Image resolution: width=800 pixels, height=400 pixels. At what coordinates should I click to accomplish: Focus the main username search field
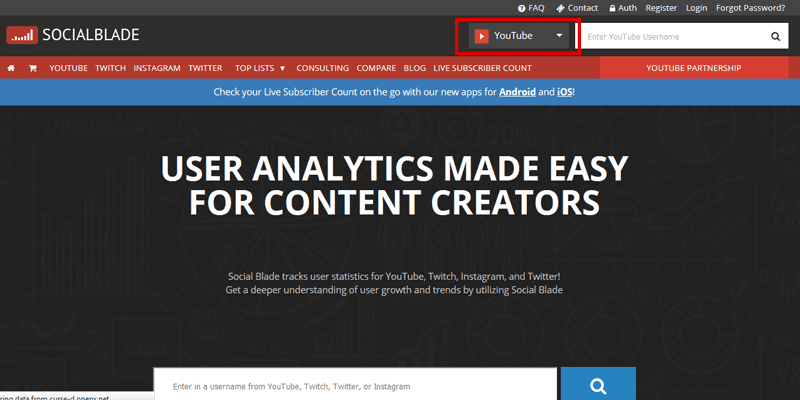355,384
